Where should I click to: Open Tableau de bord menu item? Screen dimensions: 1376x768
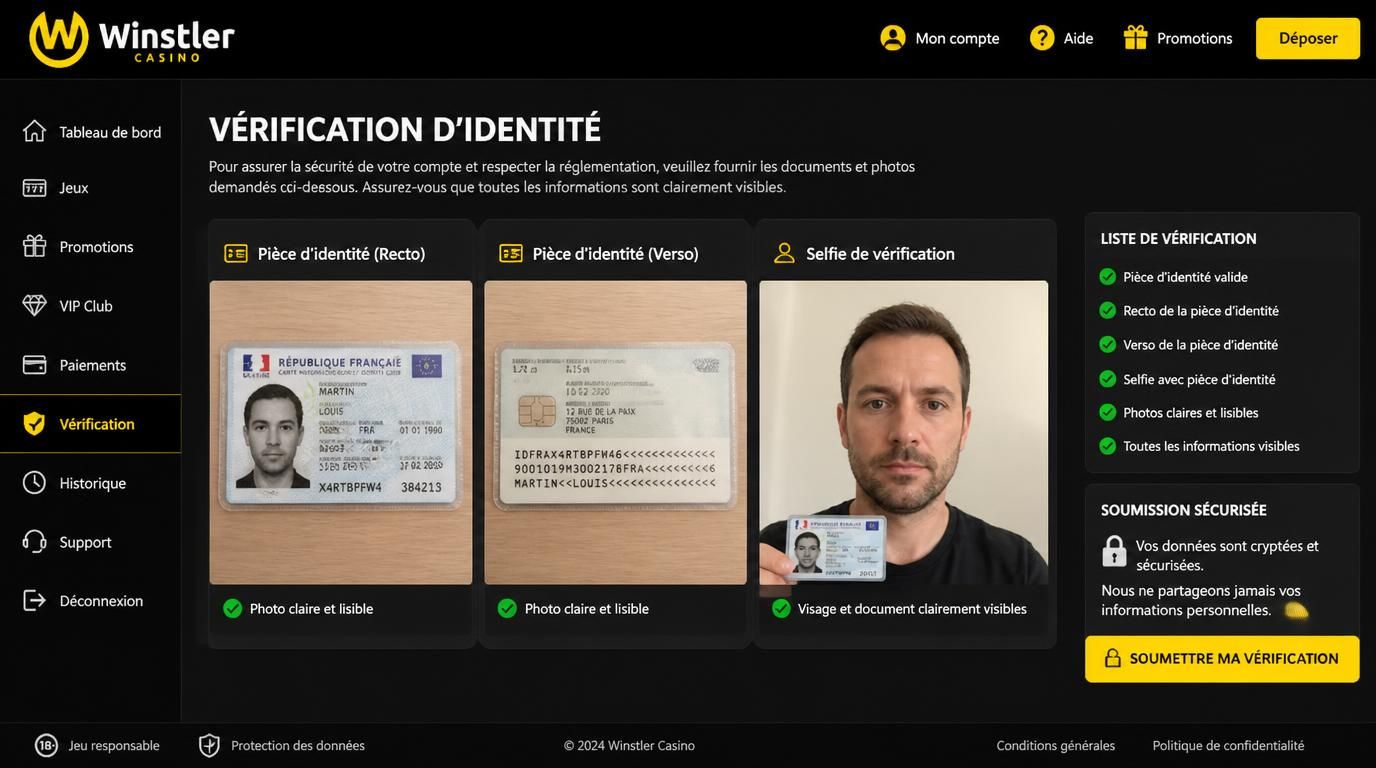coord(90,131)
